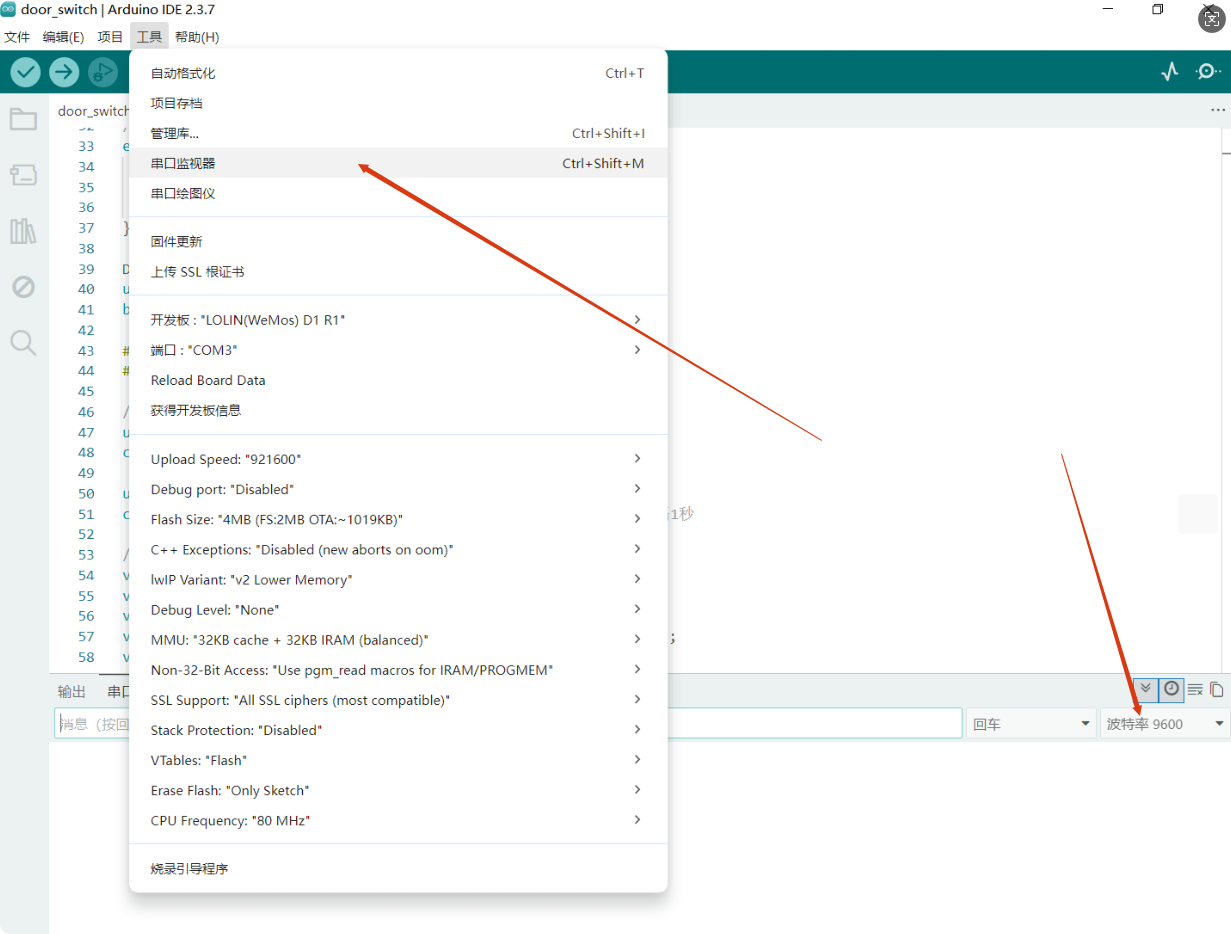Open Serial Plotter waveform icon in toolbar
Viewport: 1231px width, 934px height.
coord(1169,71)
